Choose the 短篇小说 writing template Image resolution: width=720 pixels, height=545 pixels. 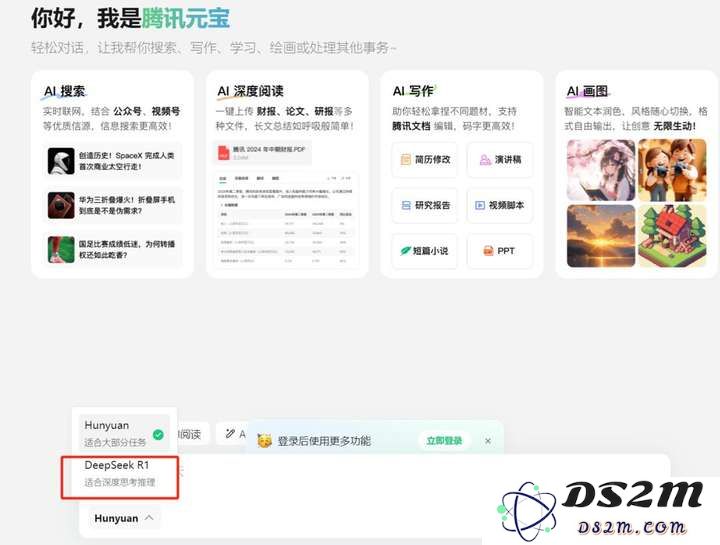tap(425, 251)
